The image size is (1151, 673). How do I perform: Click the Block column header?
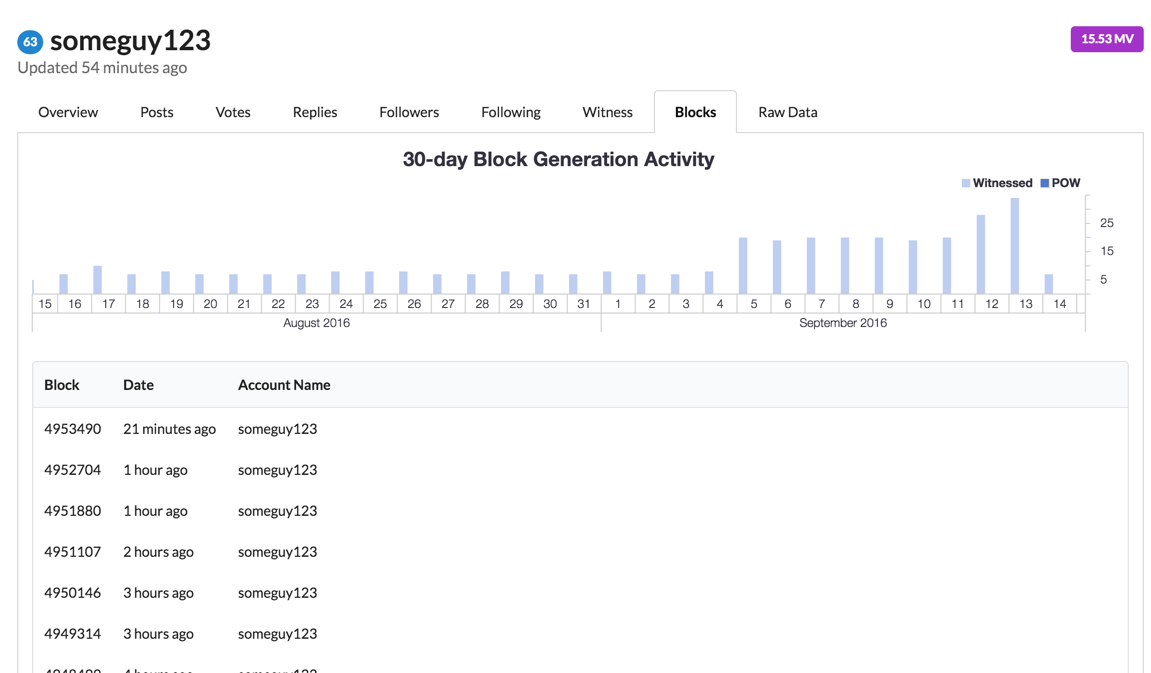click(x=62, y=385)
